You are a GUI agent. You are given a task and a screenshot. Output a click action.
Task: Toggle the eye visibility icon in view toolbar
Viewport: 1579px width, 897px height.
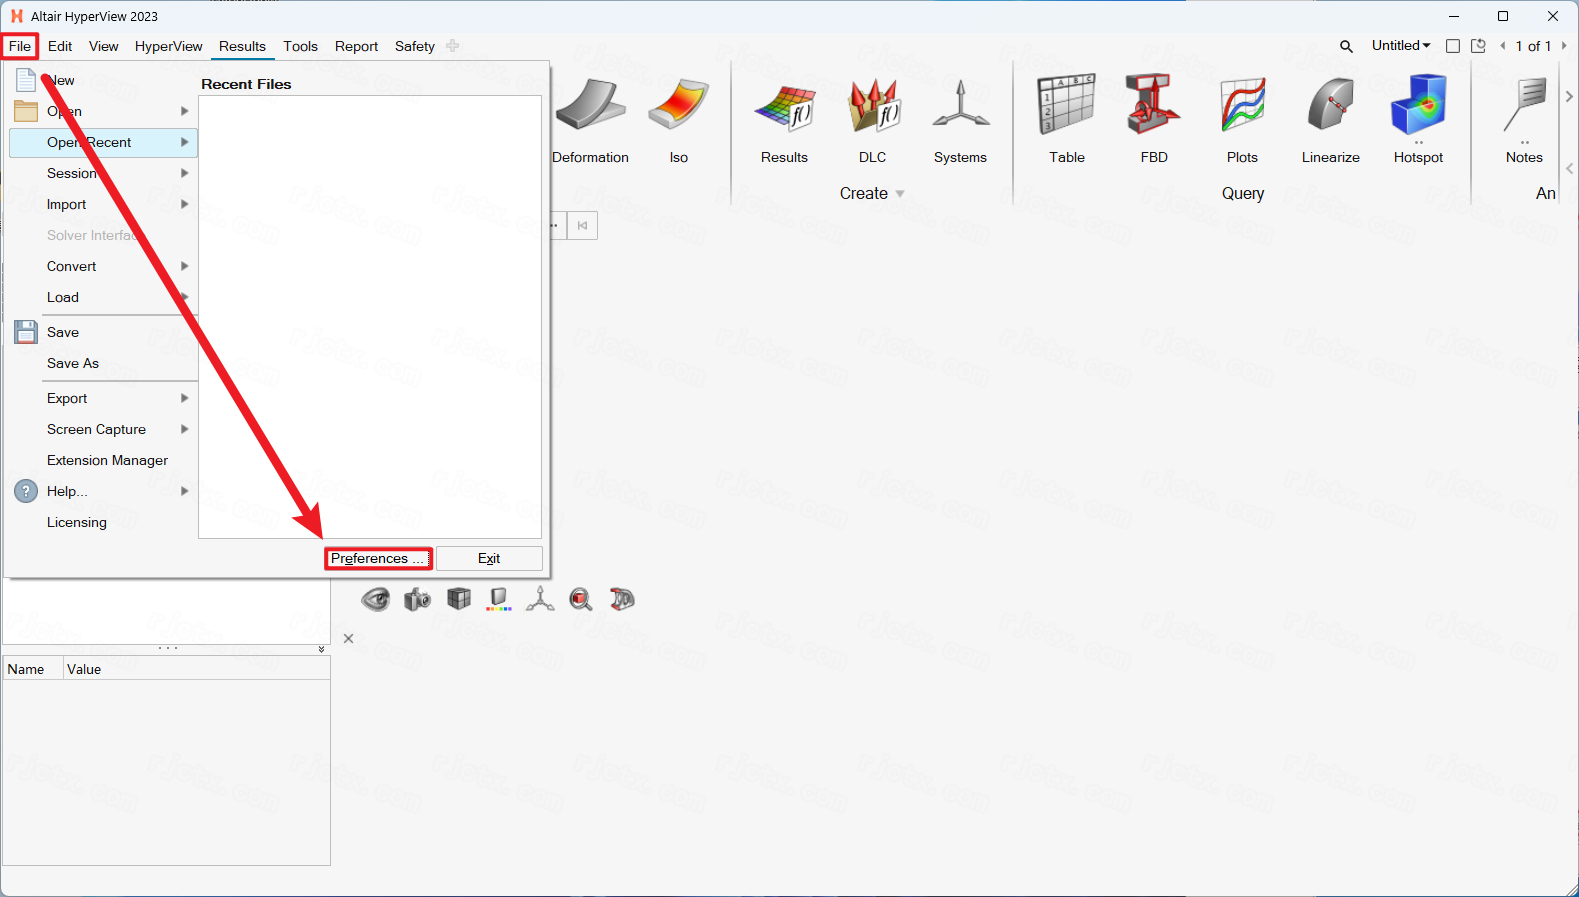[x=376, y=599]
